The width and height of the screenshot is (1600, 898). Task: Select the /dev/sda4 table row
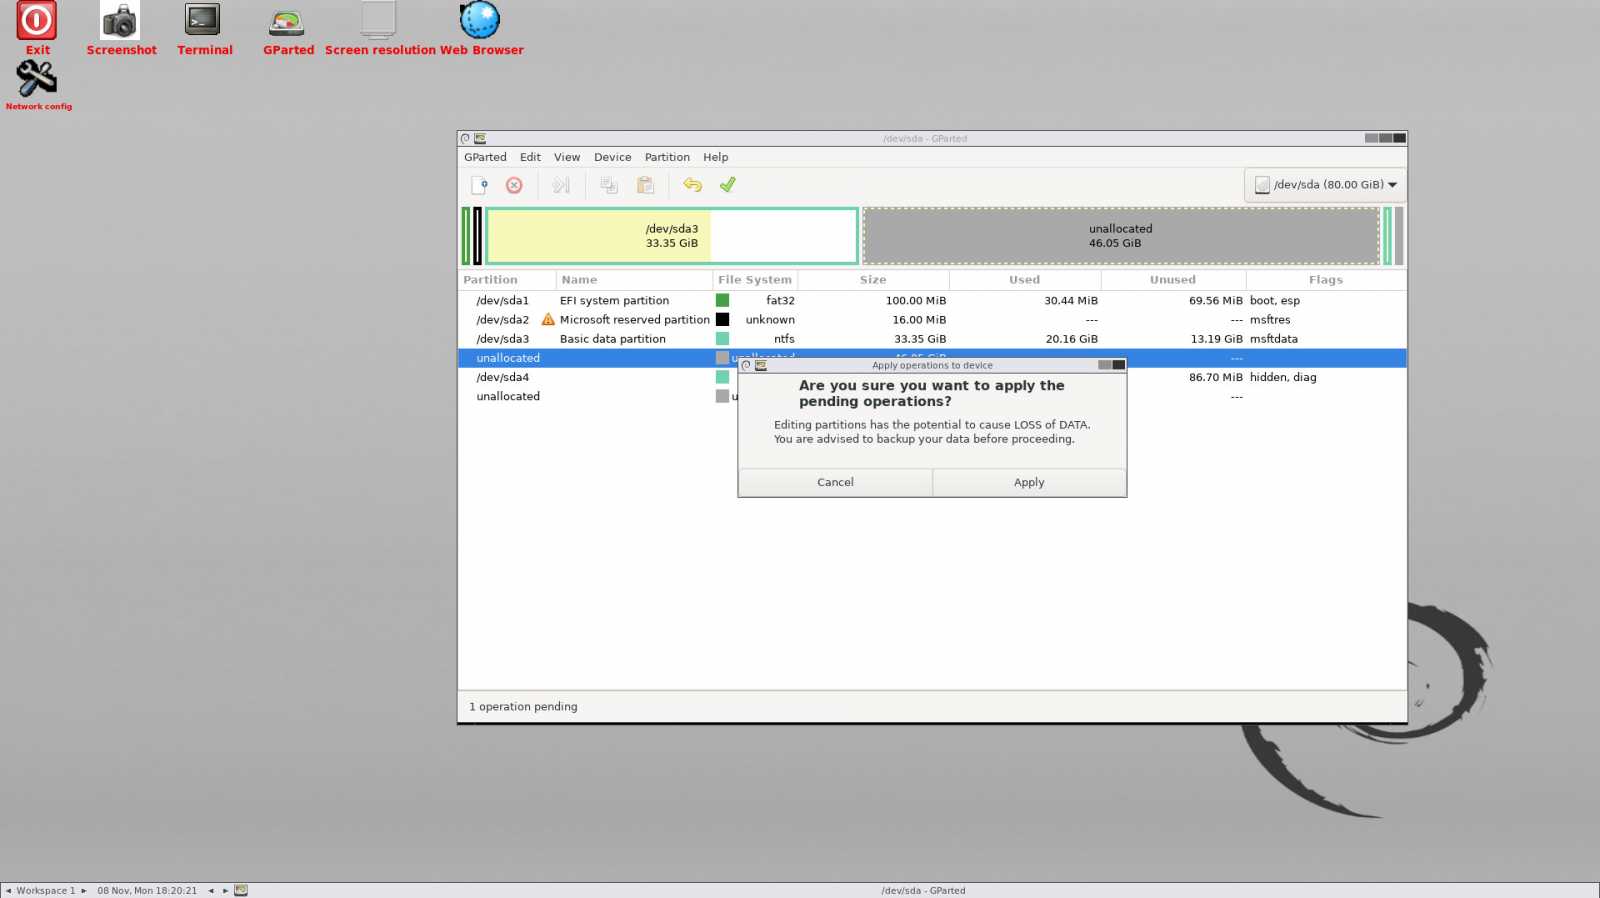coord(932,377)
